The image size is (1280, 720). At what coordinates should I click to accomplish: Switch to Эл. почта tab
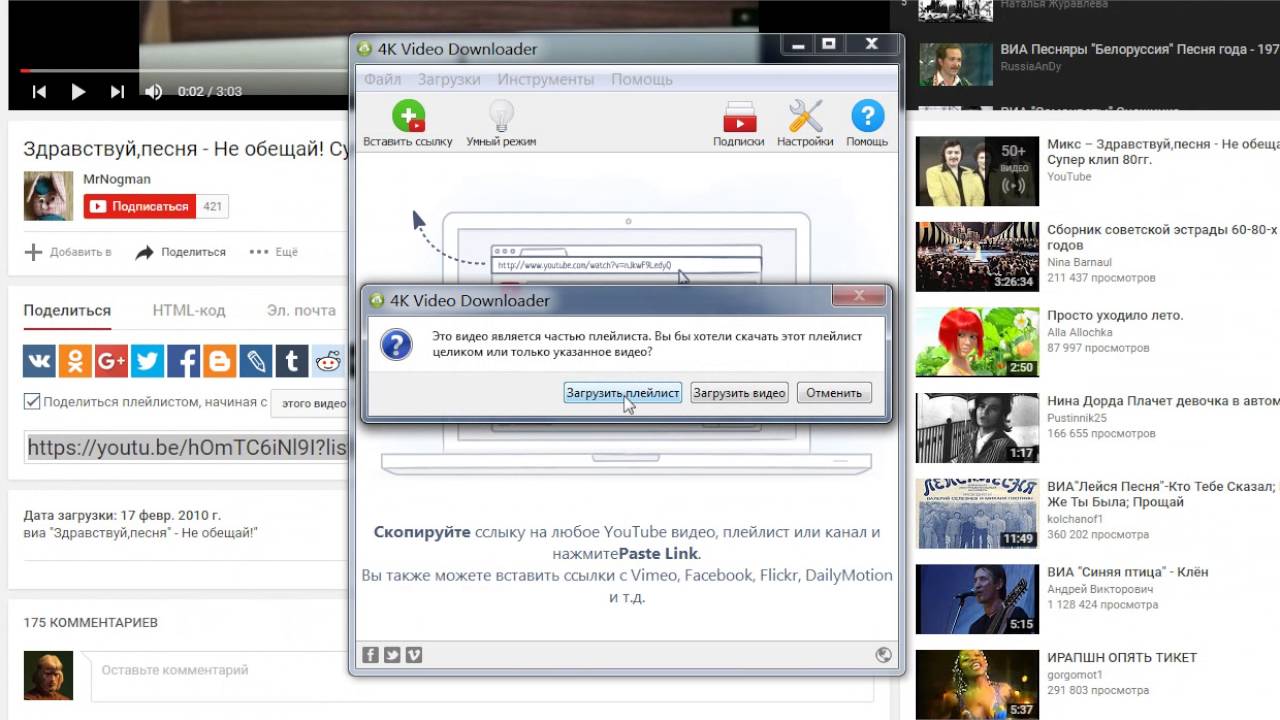(x=301, y=310)
